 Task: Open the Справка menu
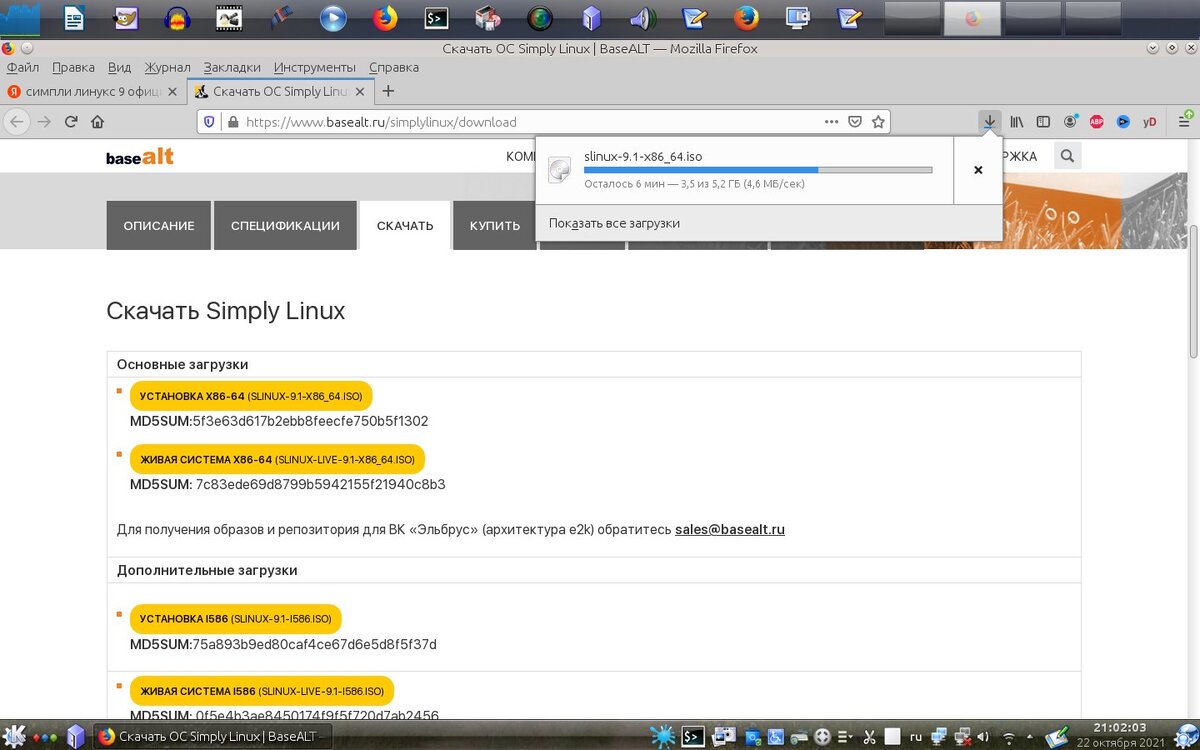394,67
